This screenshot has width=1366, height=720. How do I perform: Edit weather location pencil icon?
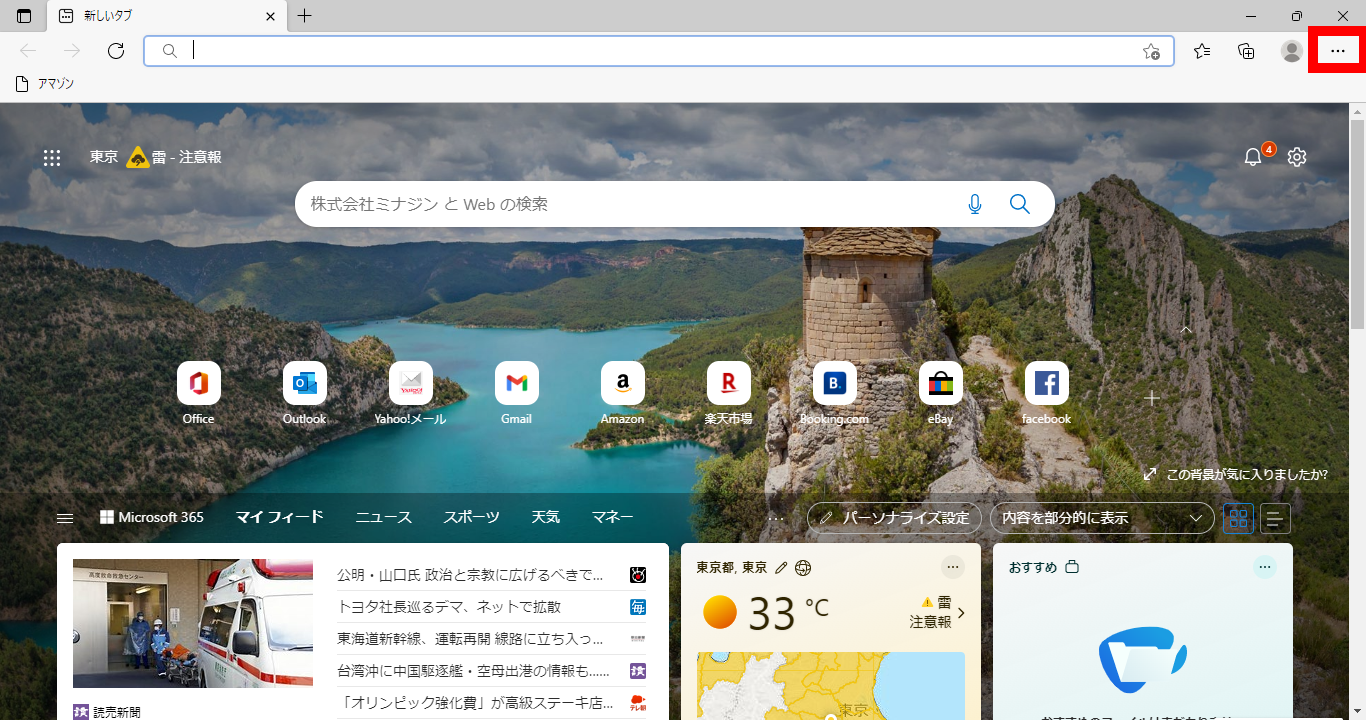point(782,568)
